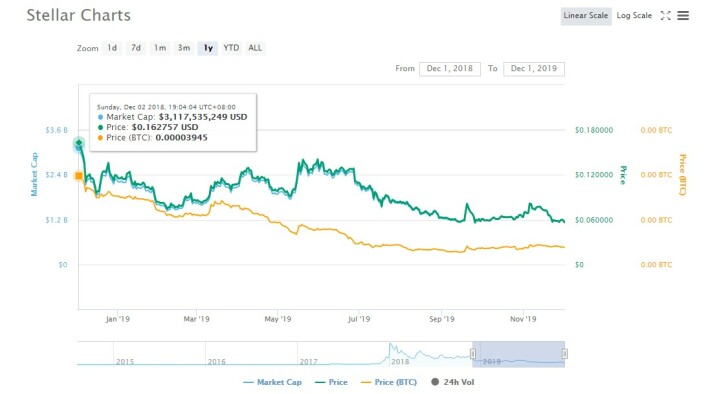Edit the To date field
Image resolution: width=710 pixels, height=394 pixels.
pyautogui.click(x=534, y=69)
